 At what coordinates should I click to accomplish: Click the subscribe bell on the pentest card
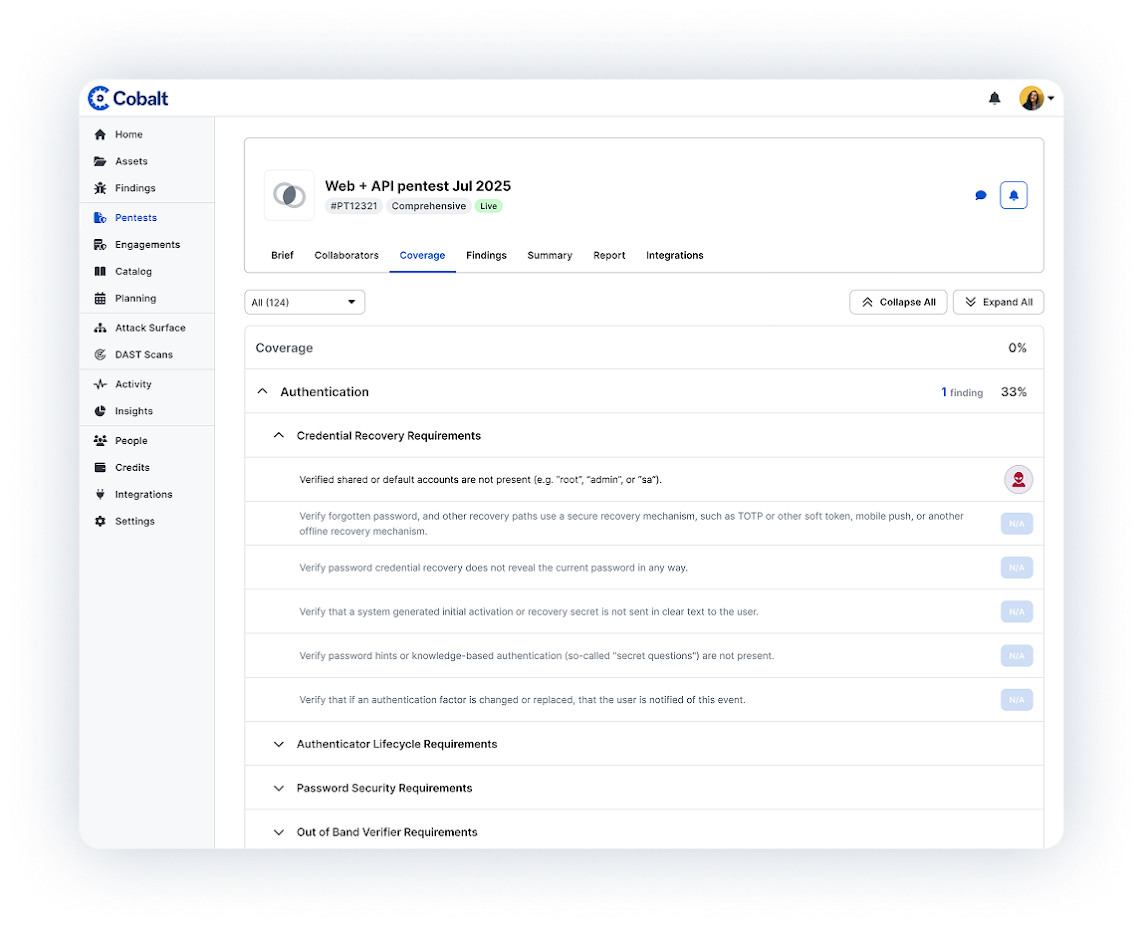pos(1014,196)
